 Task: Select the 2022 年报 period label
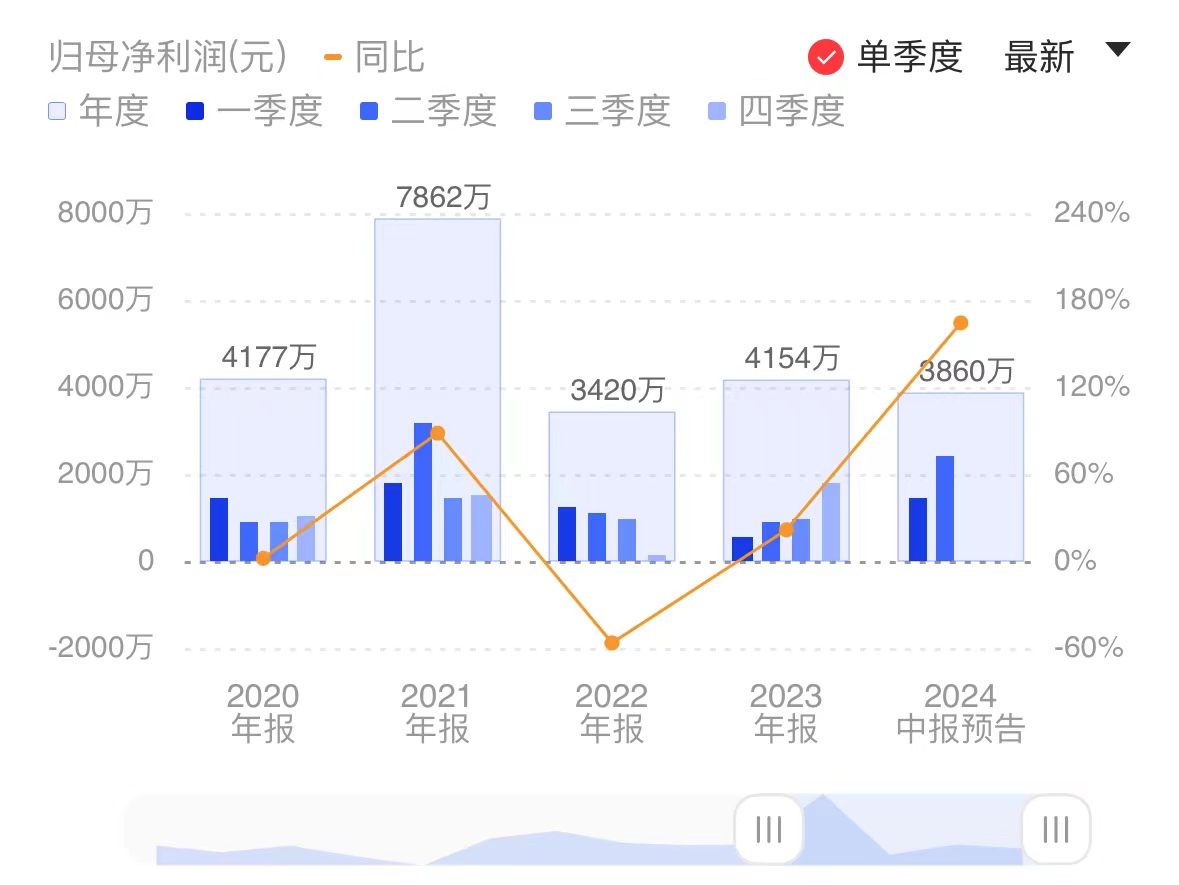[x=611, y=712]
